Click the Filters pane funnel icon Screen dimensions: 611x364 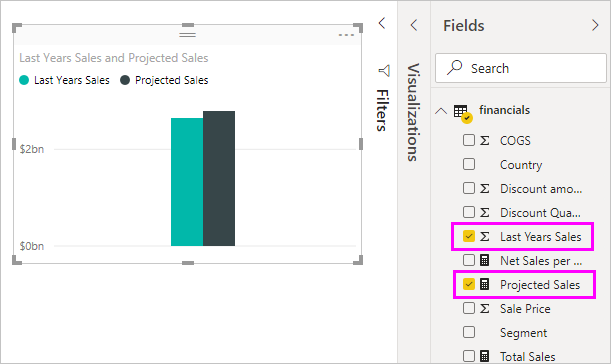coord(384,71)
